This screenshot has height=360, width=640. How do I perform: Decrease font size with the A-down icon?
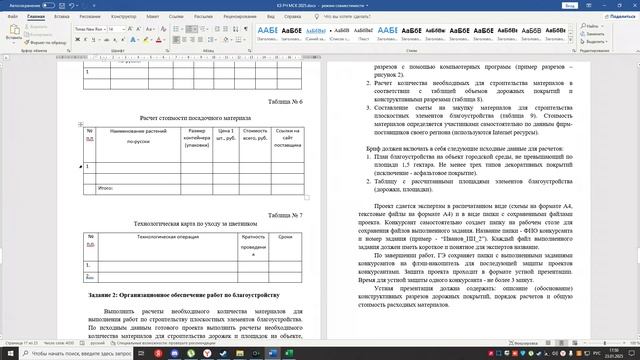pos(138,29)
